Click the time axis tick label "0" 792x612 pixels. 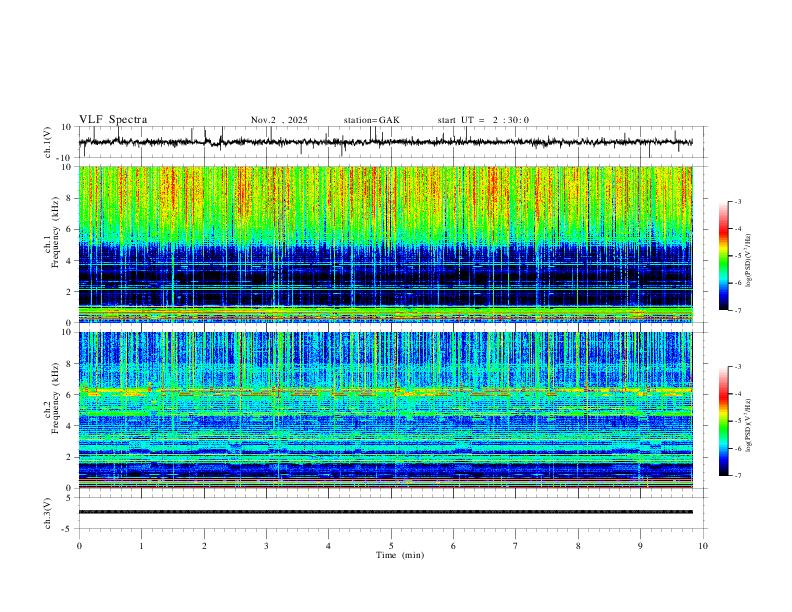(x=79, y=546)
